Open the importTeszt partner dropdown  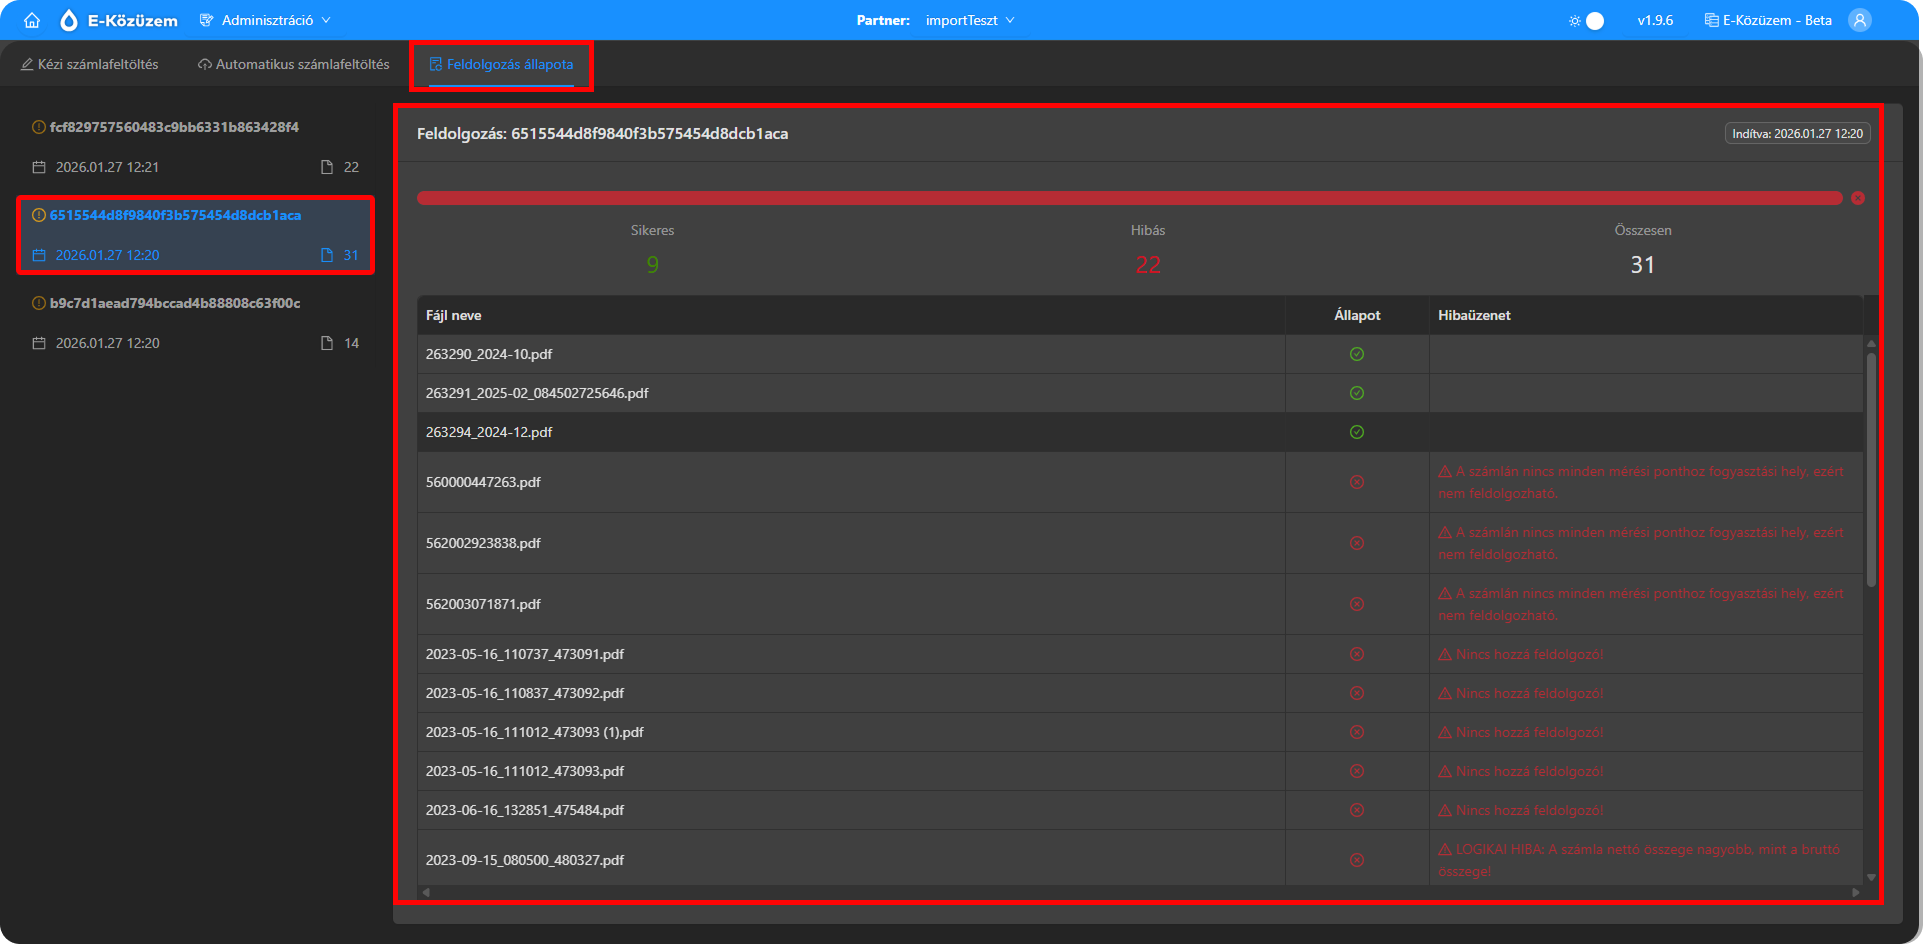tap(969, 20)
